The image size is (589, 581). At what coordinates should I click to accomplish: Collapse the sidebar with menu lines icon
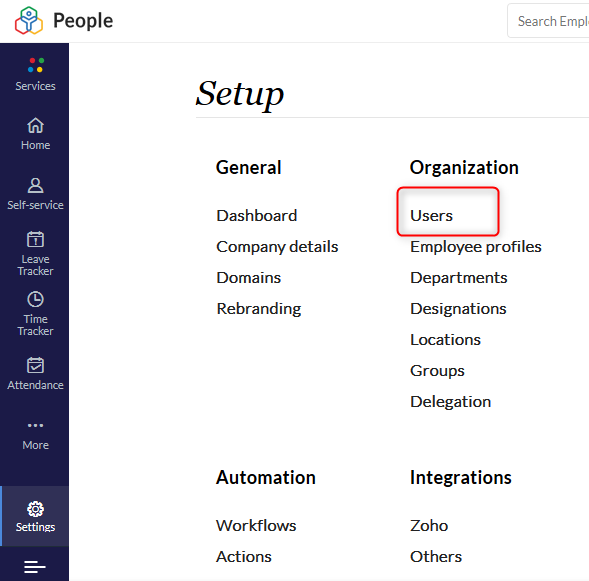[x=35, y=567]
